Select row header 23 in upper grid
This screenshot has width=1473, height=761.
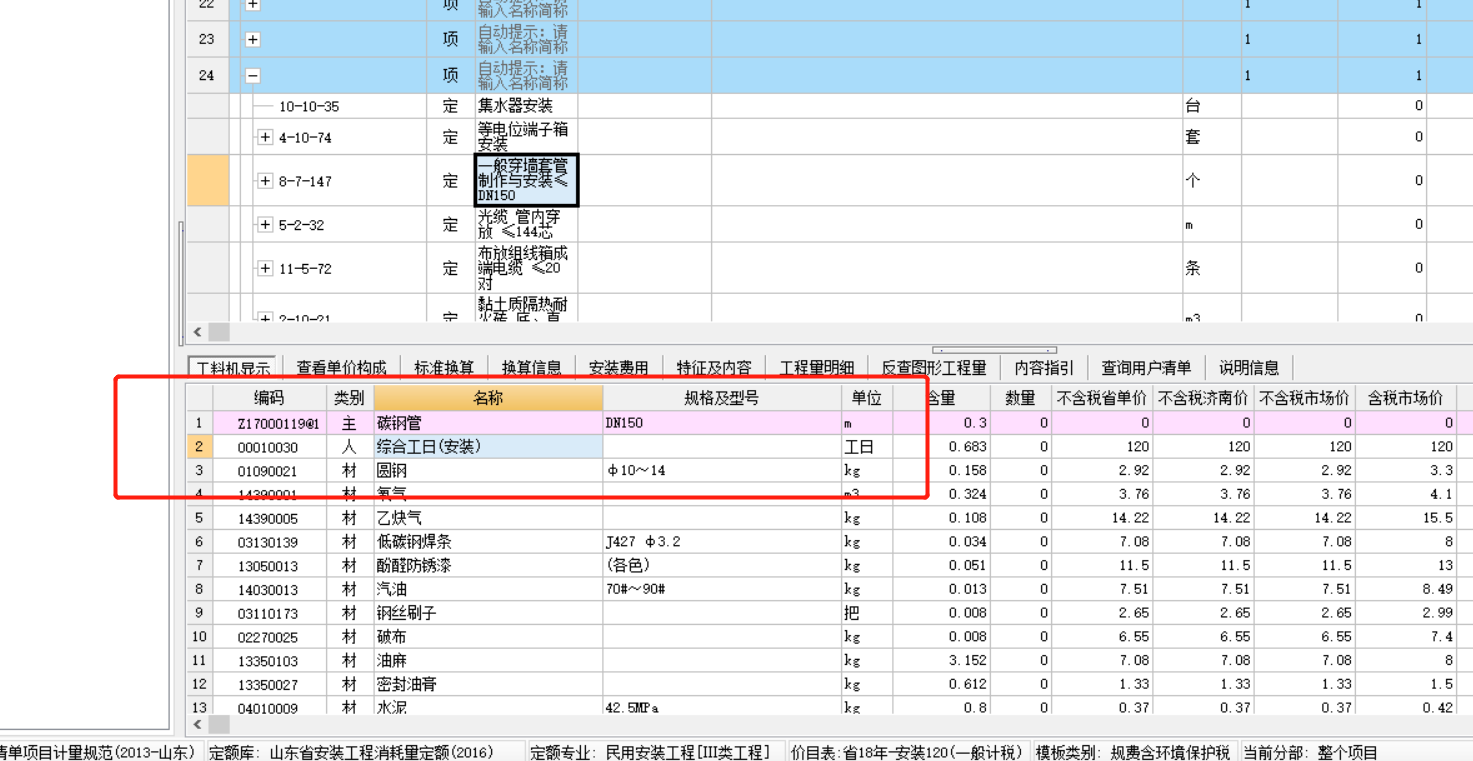tap(207, 40)
